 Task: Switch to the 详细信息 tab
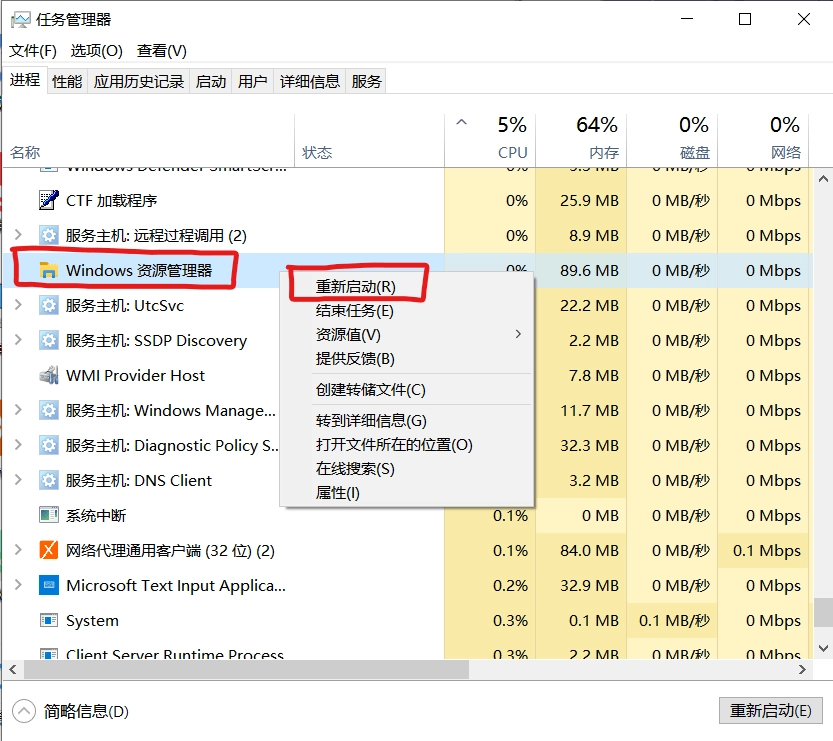click(310, 81)
